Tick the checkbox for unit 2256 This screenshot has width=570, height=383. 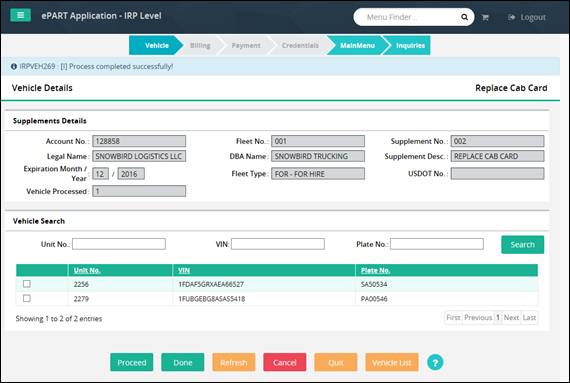[x=27, y=284]
